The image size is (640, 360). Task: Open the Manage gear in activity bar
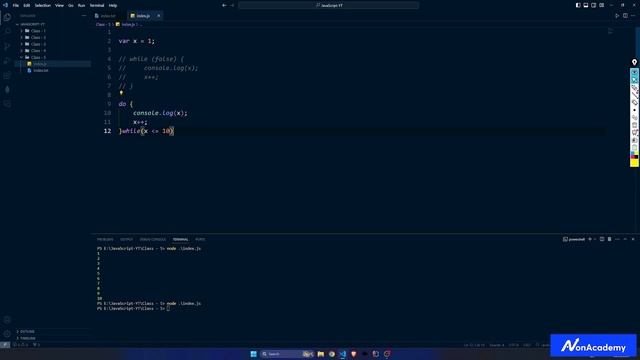tap(7, 334)
